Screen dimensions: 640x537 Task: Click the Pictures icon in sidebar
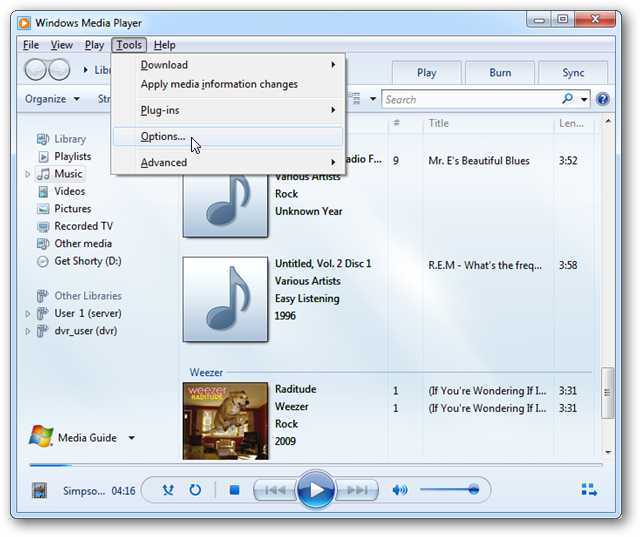(x=43, y=209)
